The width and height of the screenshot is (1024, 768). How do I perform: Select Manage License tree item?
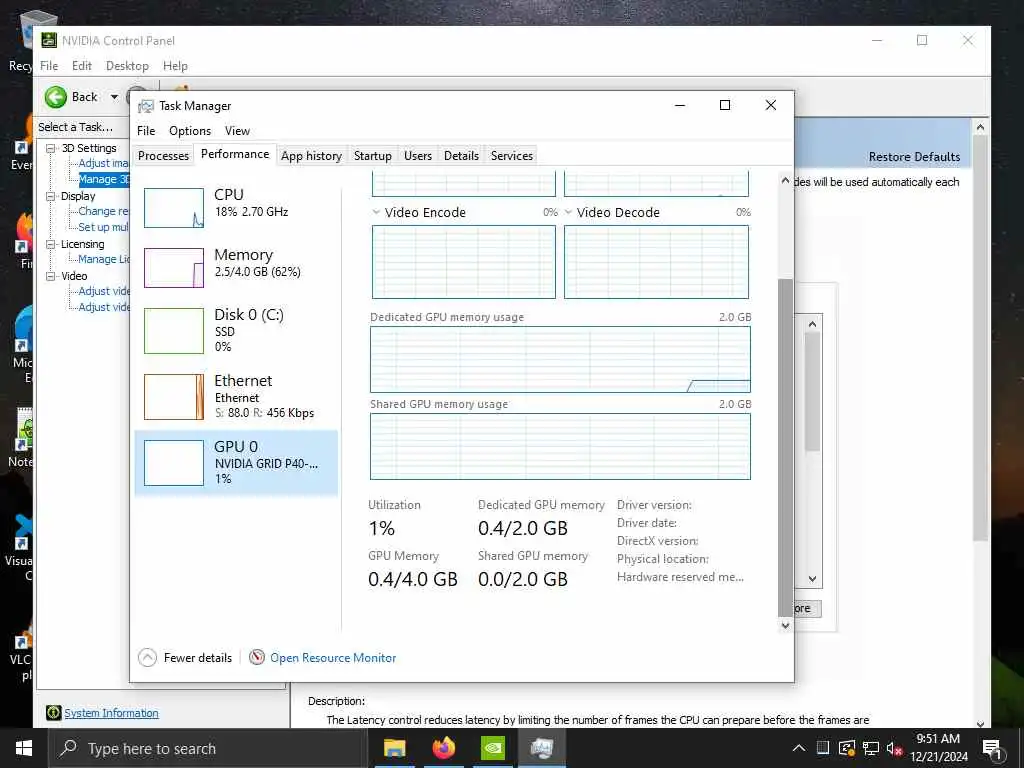click(x=104, y=259)
